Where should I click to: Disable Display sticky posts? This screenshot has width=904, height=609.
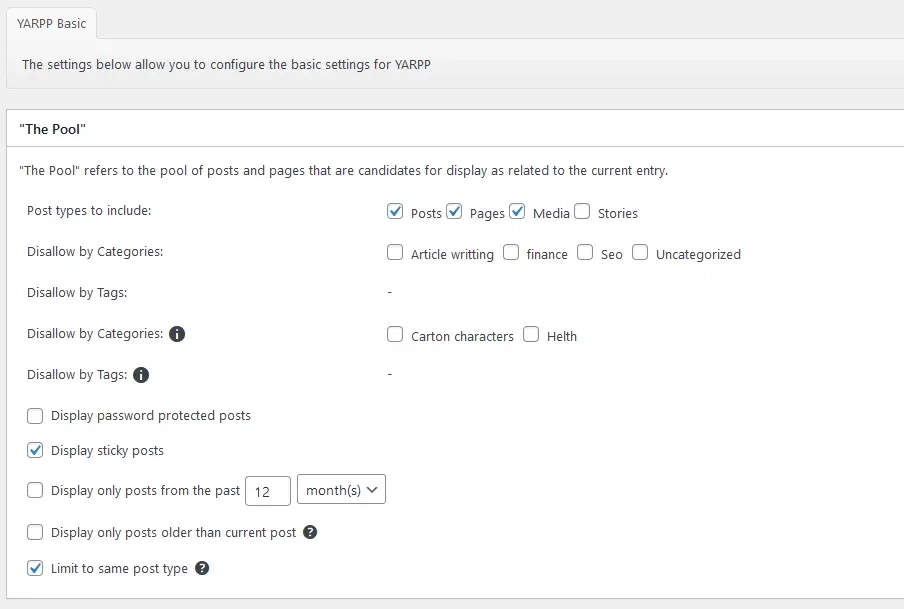click(35, 451)
